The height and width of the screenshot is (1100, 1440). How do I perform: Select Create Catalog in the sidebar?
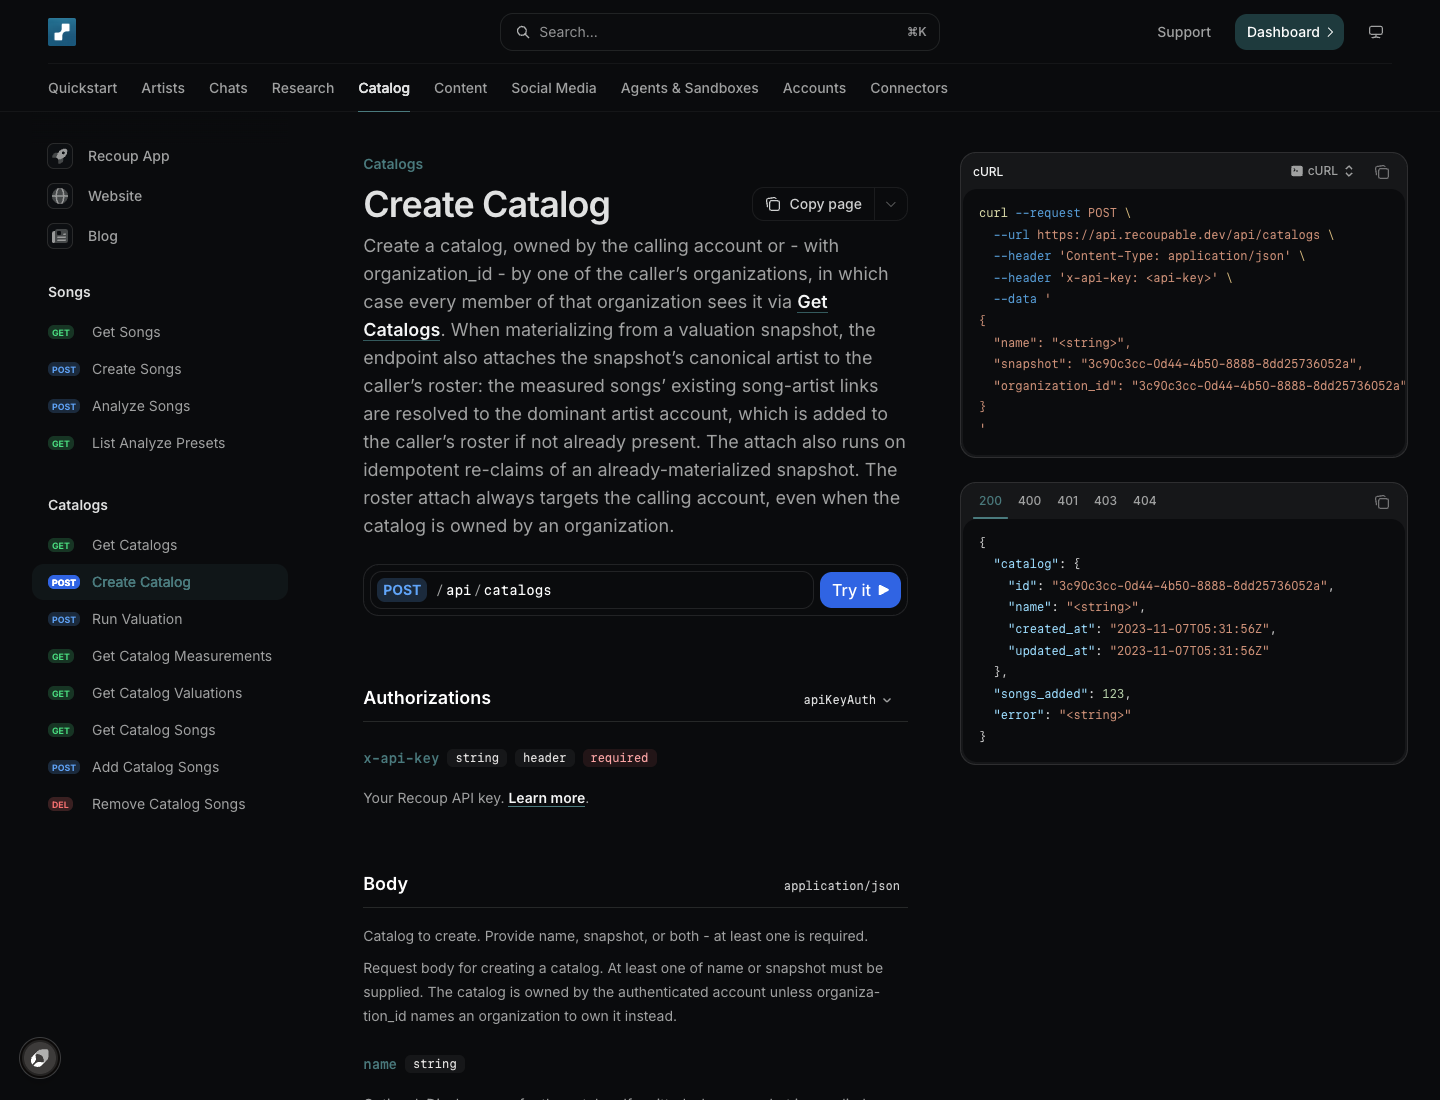coord(160,582)
